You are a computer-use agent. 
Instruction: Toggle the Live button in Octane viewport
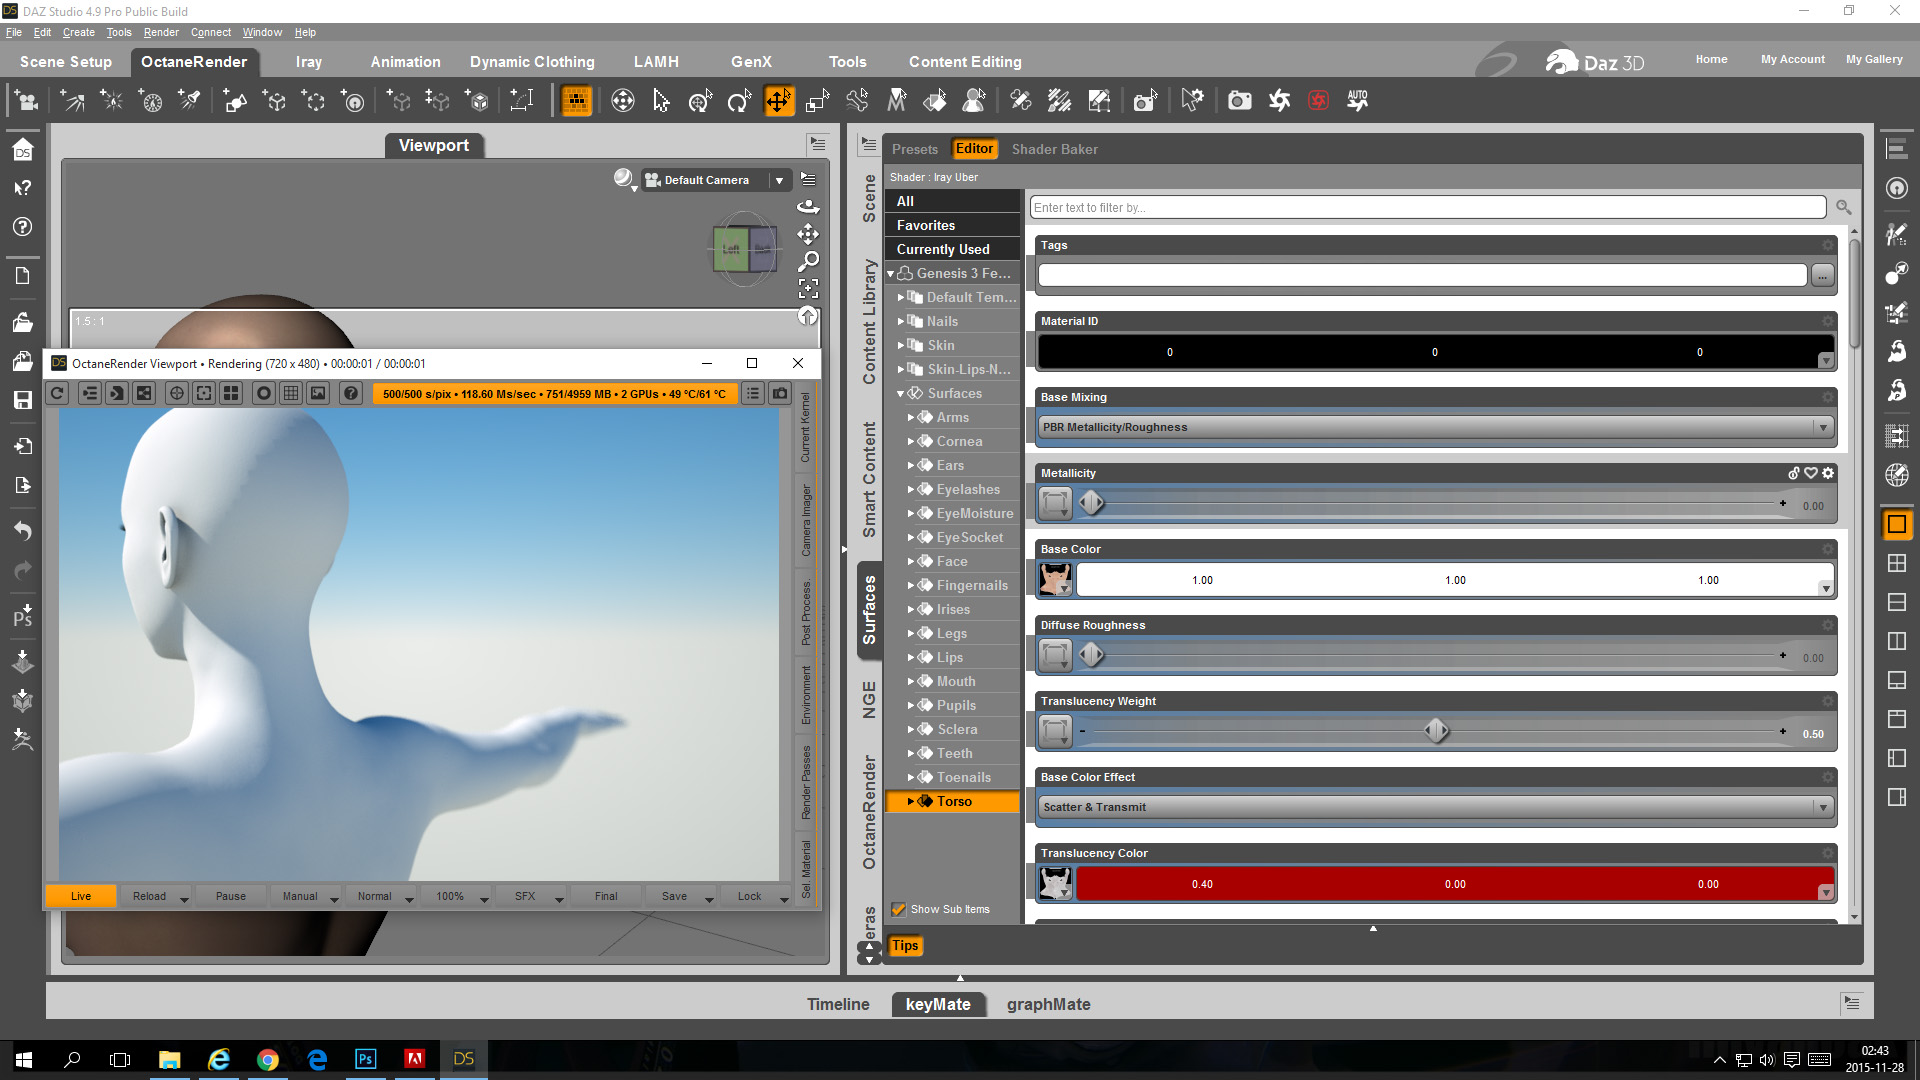point(81,896)
